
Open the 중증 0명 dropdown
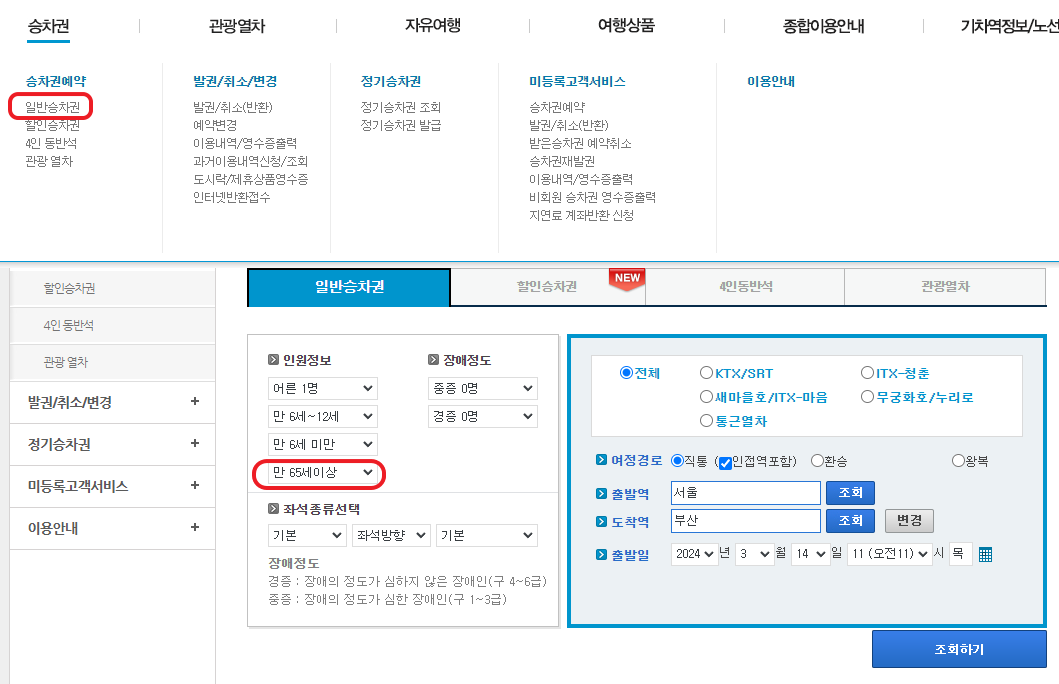click(483, 388)
